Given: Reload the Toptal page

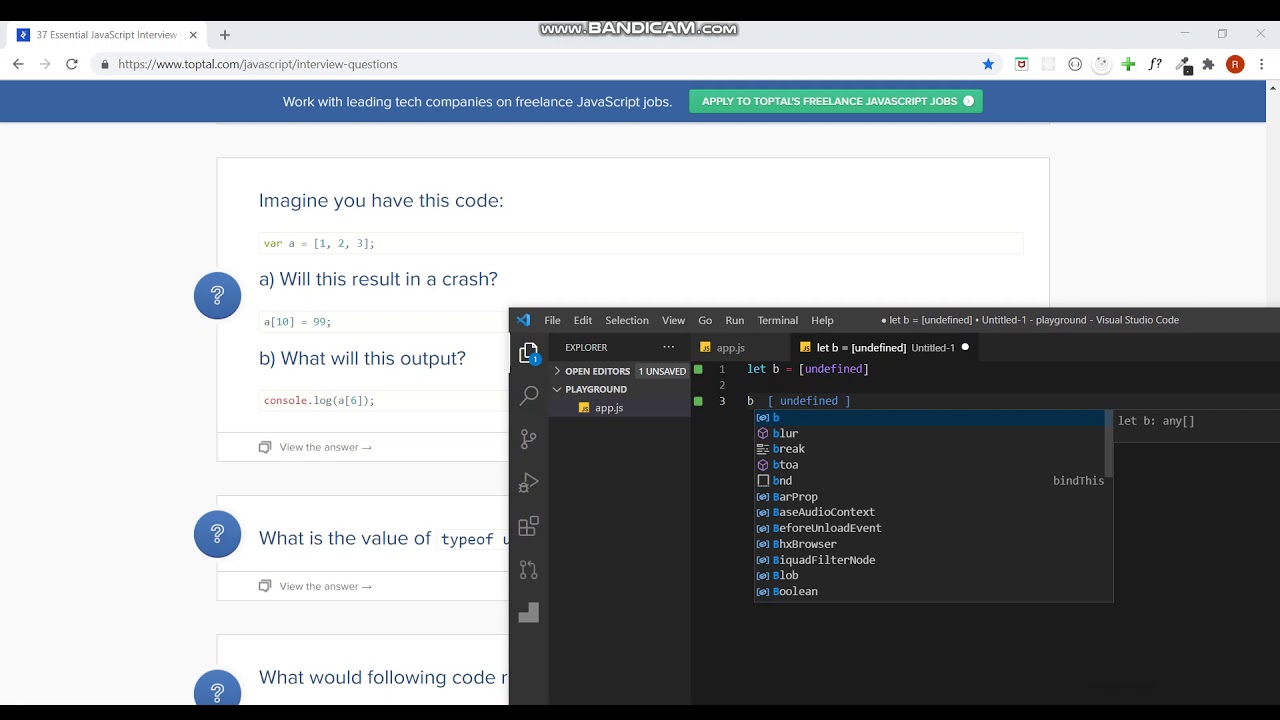Looking at the screenshot, I should (x=72, y=64).
